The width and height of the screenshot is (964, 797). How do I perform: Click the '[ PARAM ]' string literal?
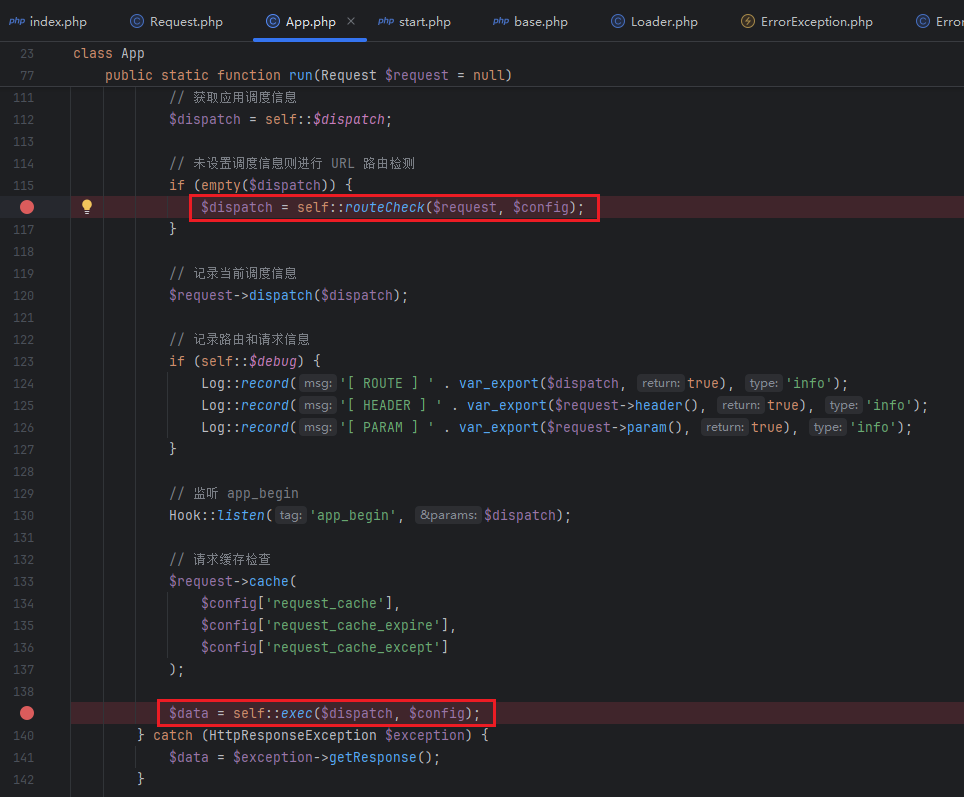387,427
